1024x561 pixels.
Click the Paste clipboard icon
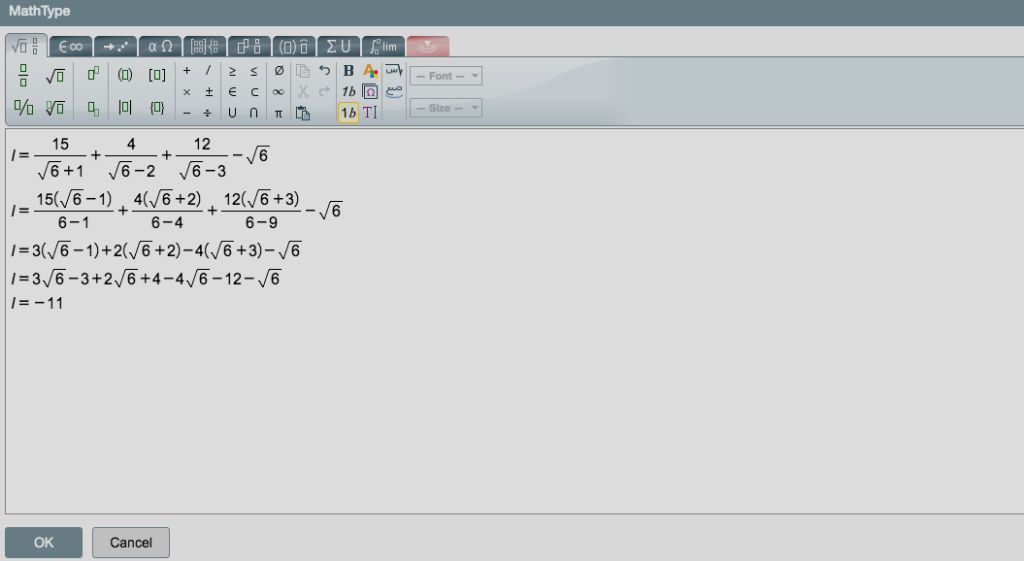click(302, 113)
